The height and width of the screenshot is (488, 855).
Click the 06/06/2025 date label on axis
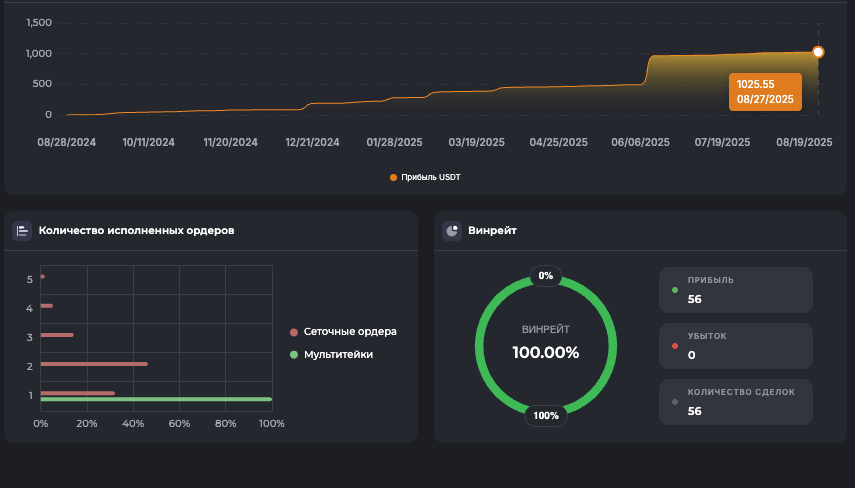pyautogui.click(x=640, y=142)
